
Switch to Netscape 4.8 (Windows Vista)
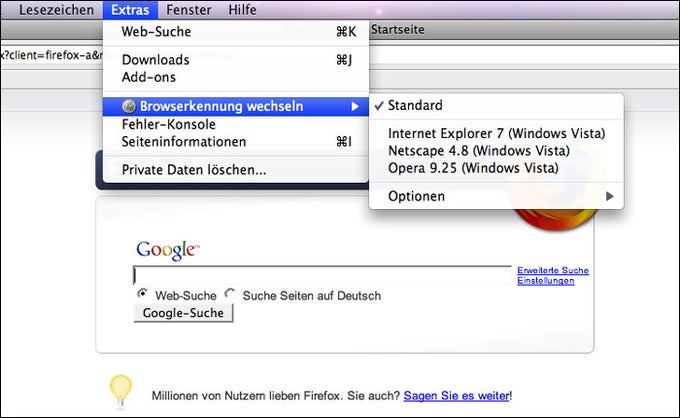pos(496,150)
